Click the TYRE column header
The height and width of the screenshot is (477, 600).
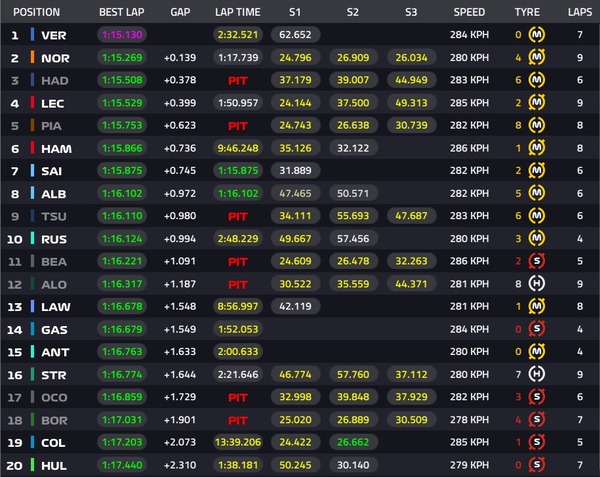[526, 12]
